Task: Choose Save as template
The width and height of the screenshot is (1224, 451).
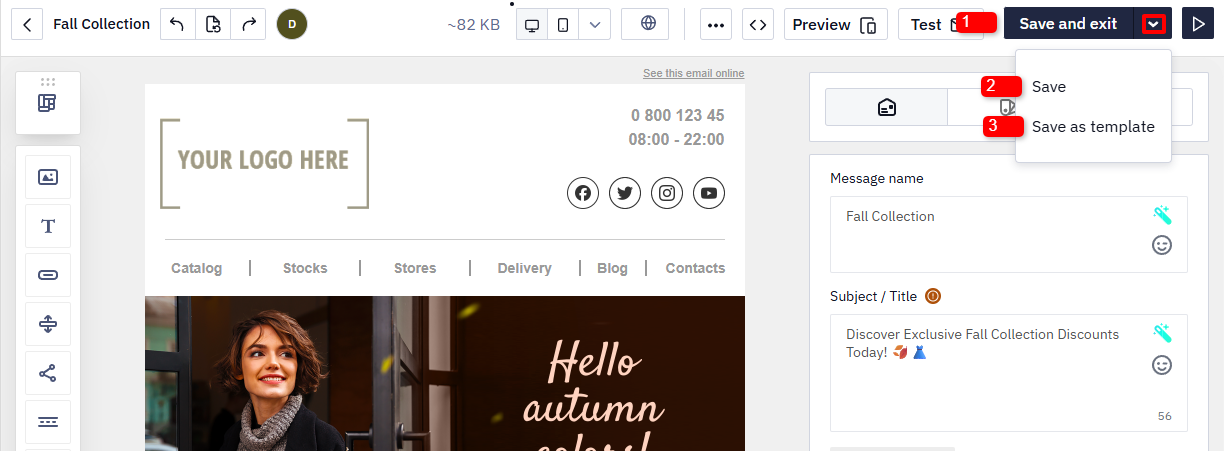Action: pyautogui.click(x=1092, y=127)
